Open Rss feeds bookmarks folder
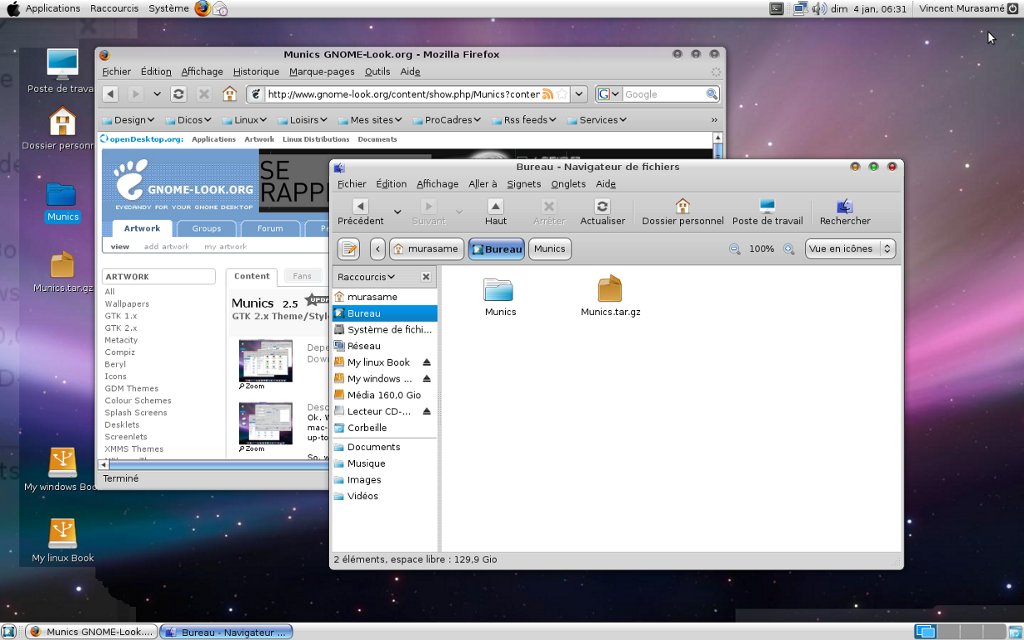Screen dimensions: 1024x640 [x=523, y=120]
